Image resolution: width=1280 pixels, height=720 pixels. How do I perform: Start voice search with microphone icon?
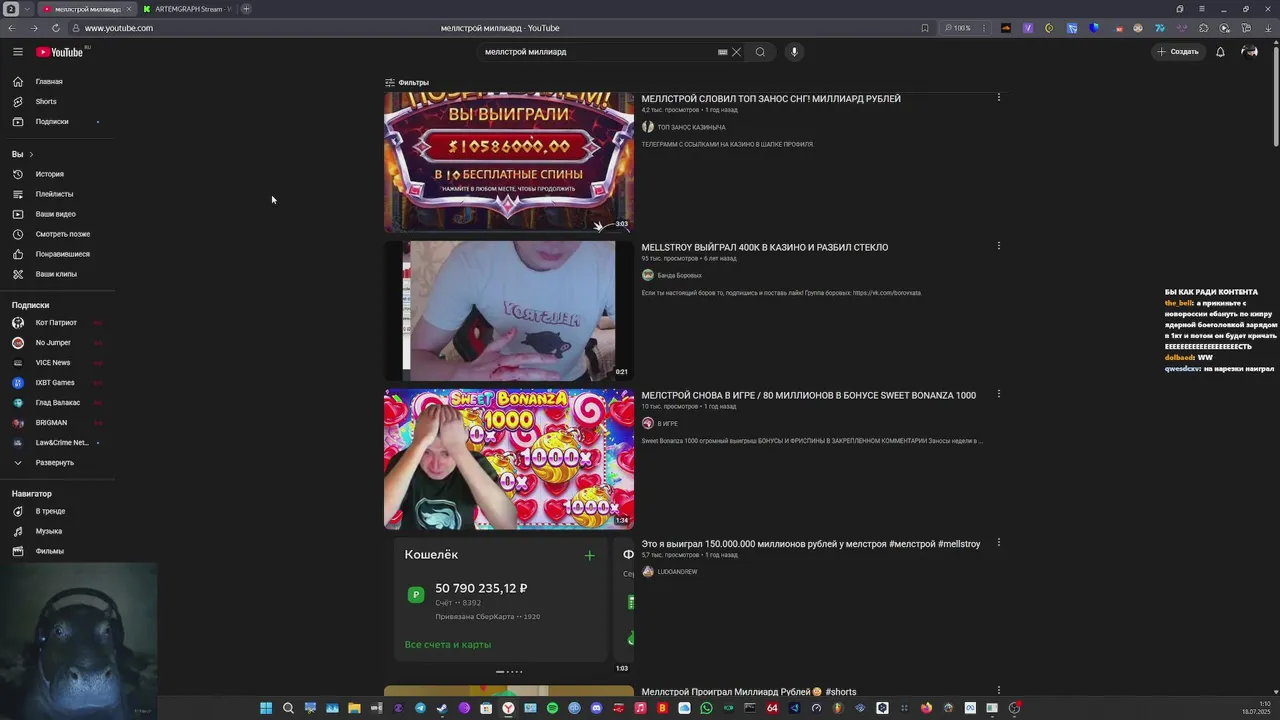click(x=794, y=52)
